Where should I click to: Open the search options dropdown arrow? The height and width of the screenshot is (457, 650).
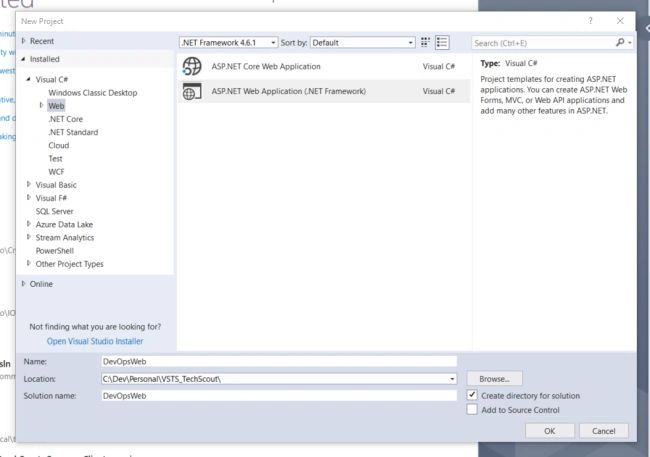630,43
